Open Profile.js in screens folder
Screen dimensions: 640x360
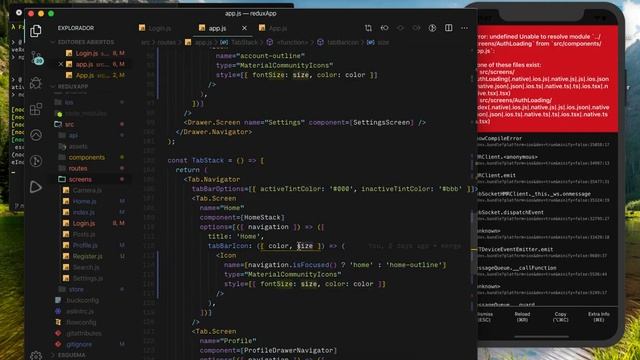85,245
